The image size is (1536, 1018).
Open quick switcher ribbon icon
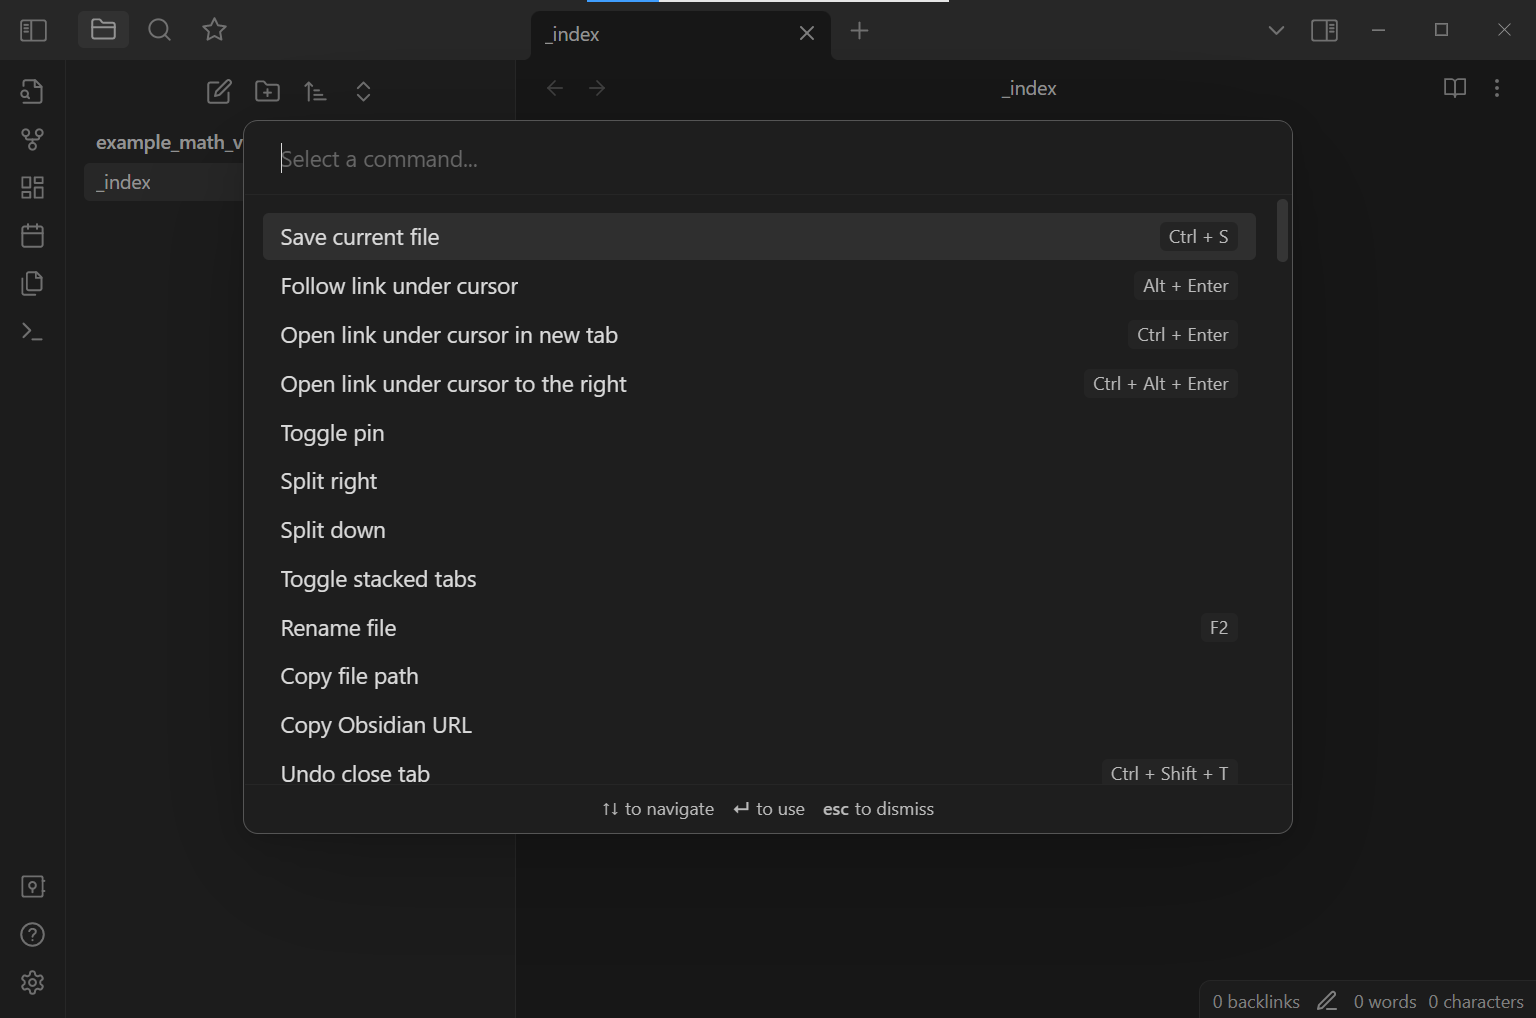click(x=32, y=91)
